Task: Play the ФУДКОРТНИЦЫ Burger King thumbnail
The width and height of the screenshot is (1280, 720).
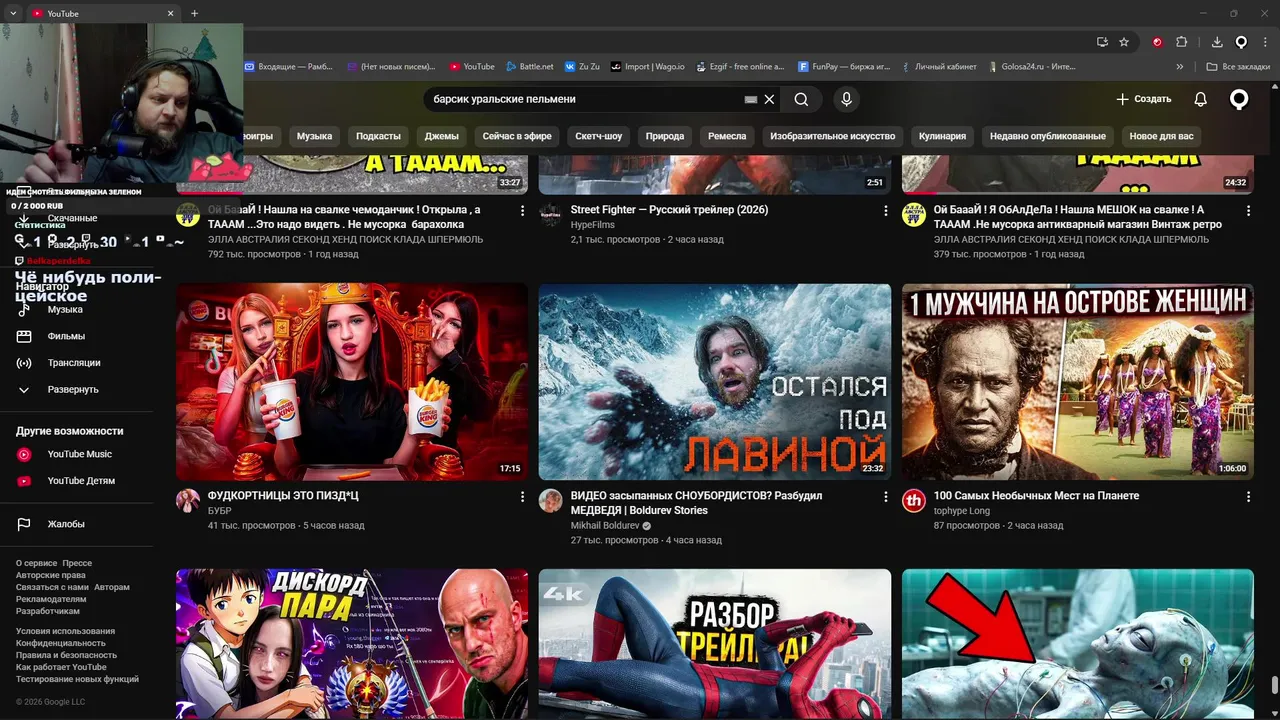Action: click(352, 381)
